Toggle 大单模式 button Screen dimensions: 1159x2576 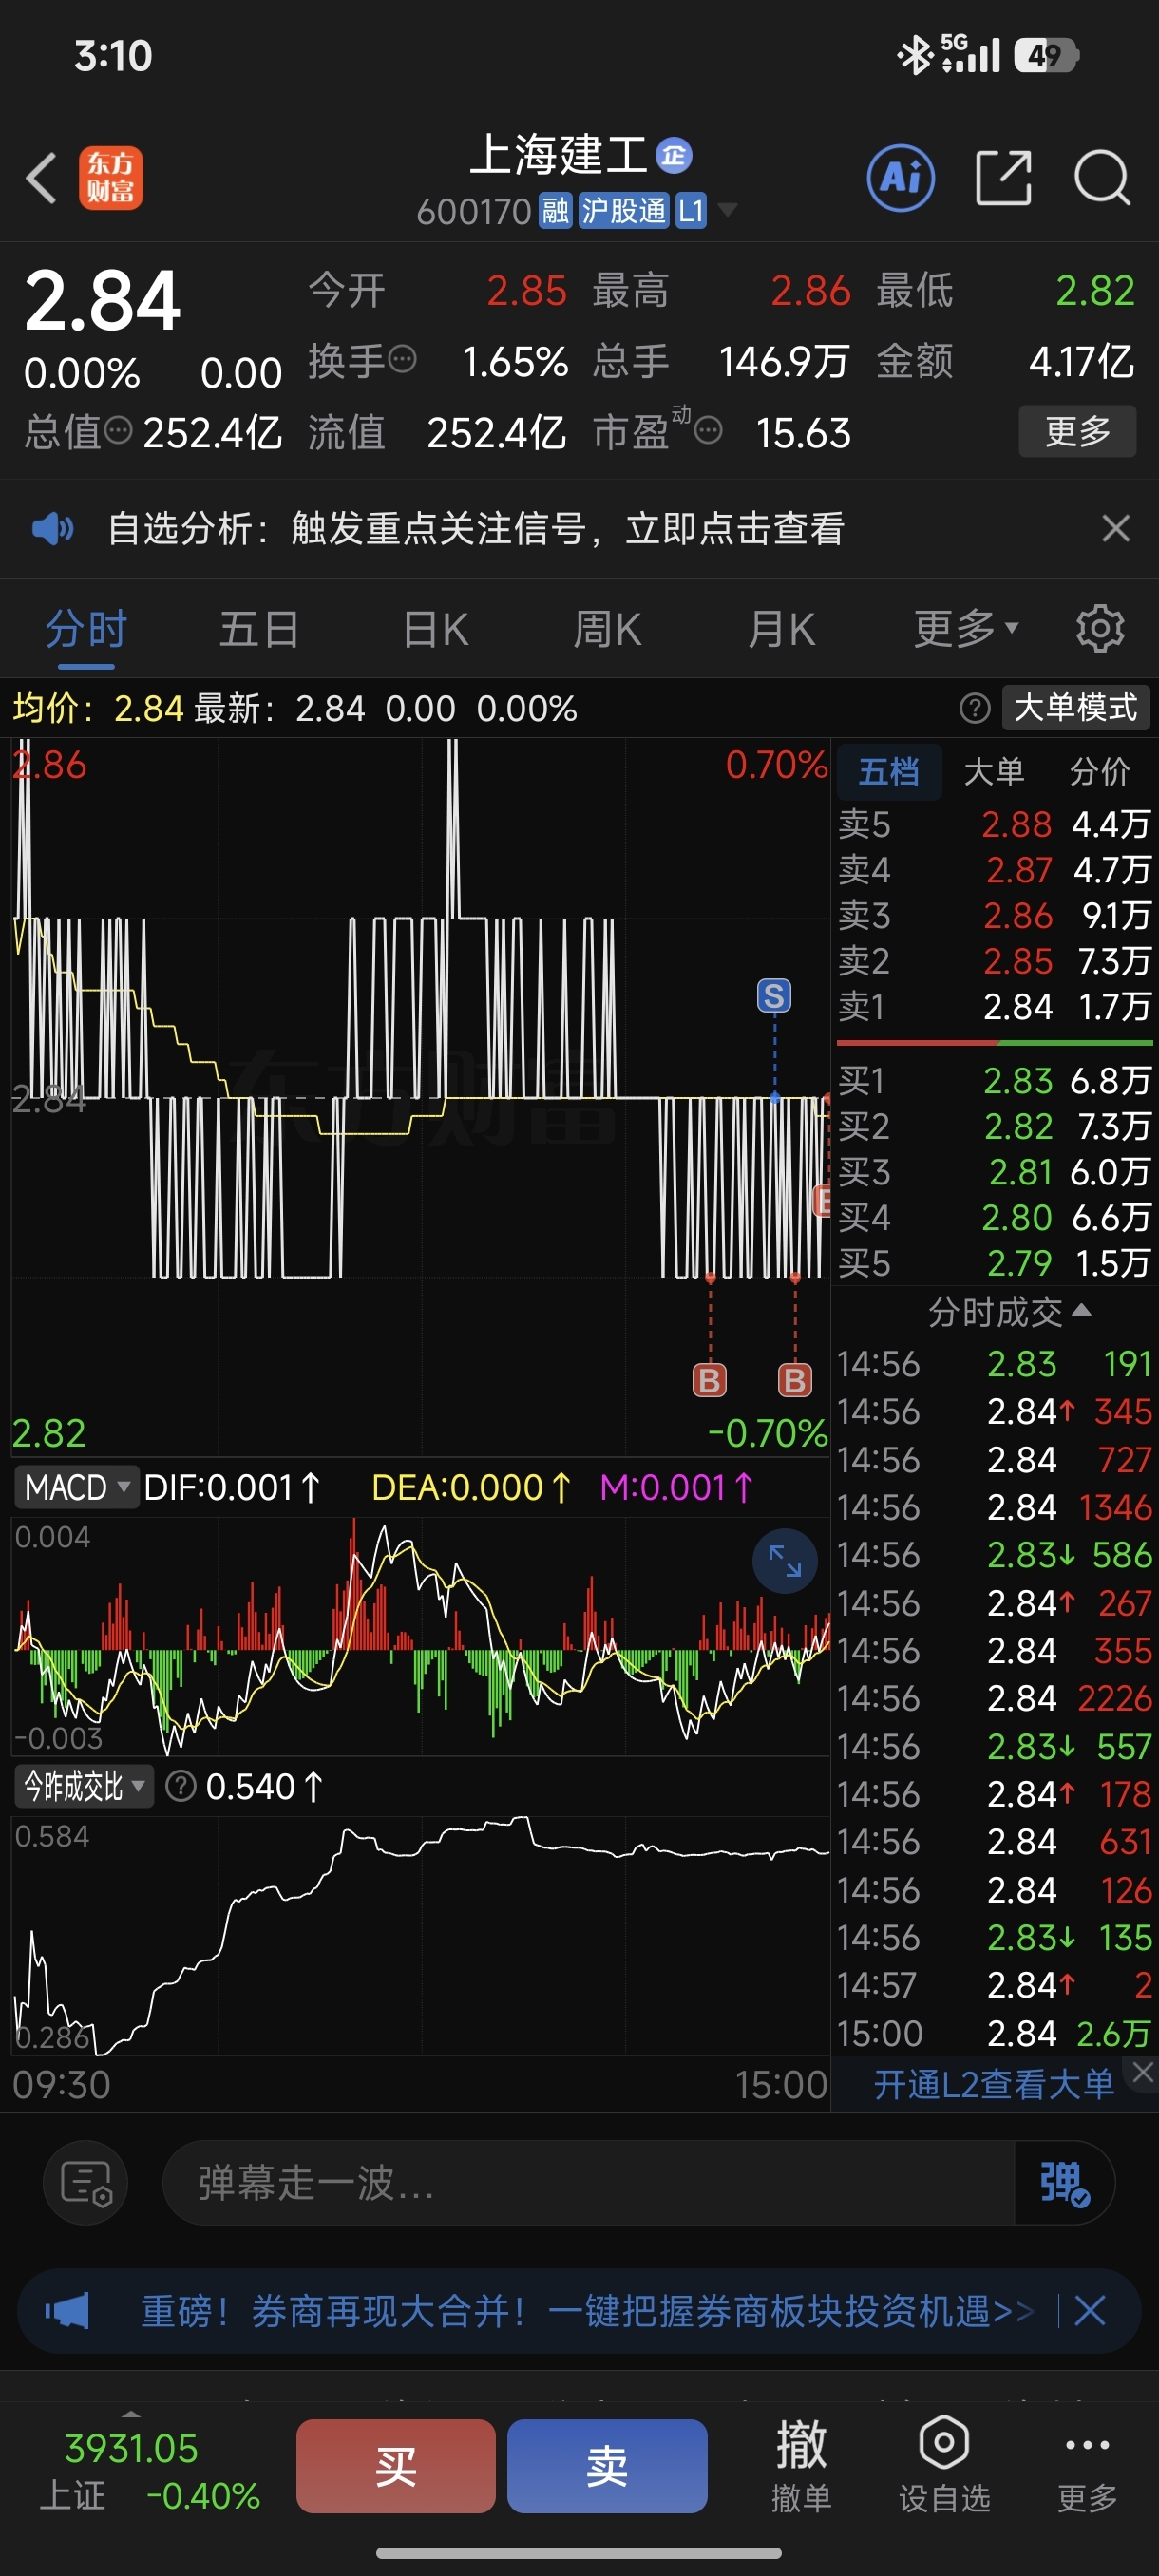click(1076, 708)
